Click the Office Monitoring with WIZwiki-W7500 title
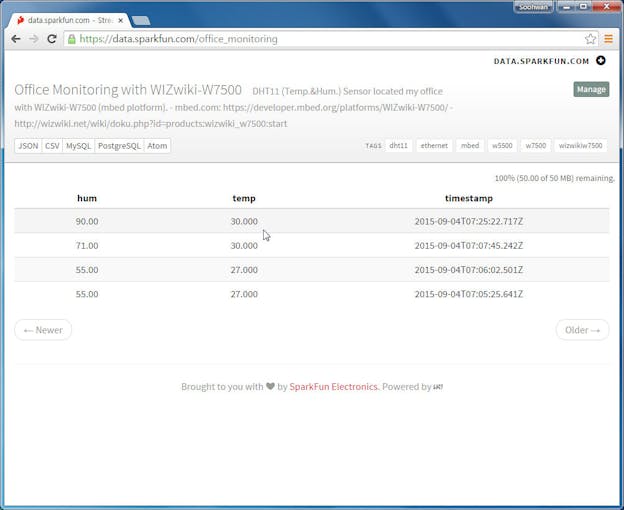This screenshot has height=510, width=624. tap(128, 90)
